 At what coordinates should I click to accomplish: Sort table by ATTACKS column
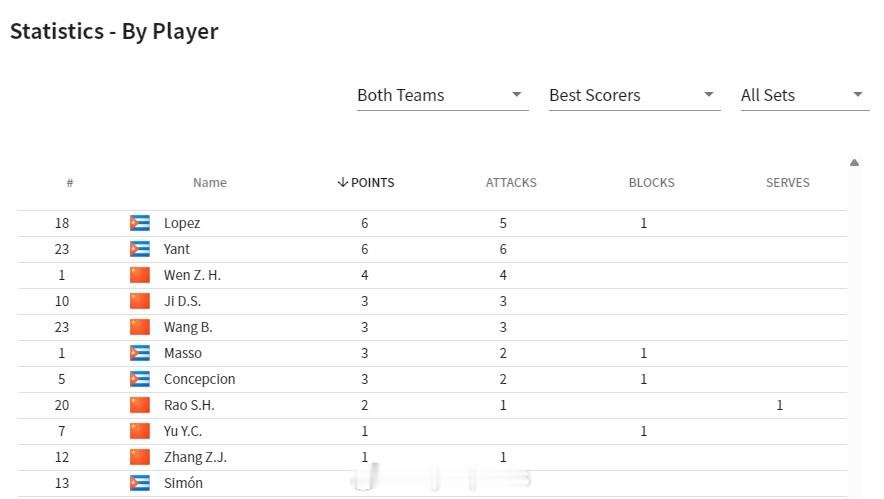point(511,183)
